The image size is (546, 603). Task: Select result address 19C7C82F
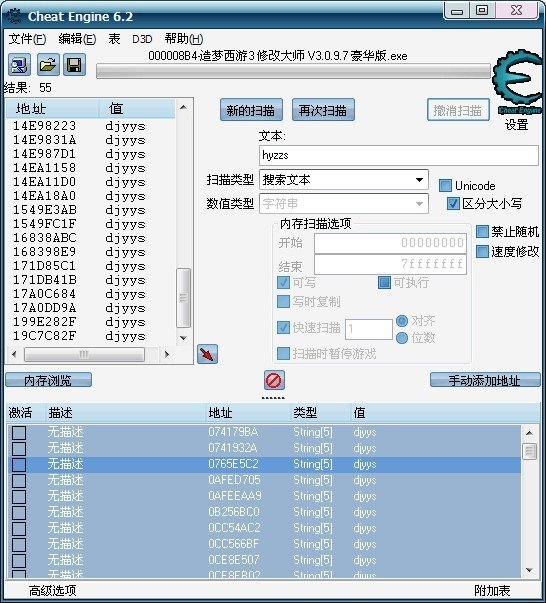point(90,336)
